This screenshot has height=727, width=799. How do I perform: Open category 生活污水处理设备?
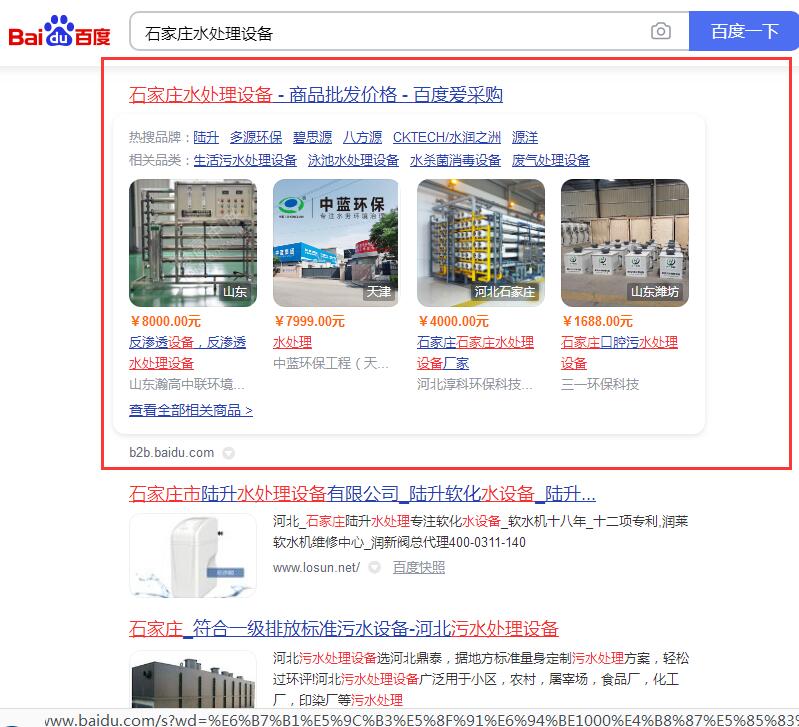point(245,160)
